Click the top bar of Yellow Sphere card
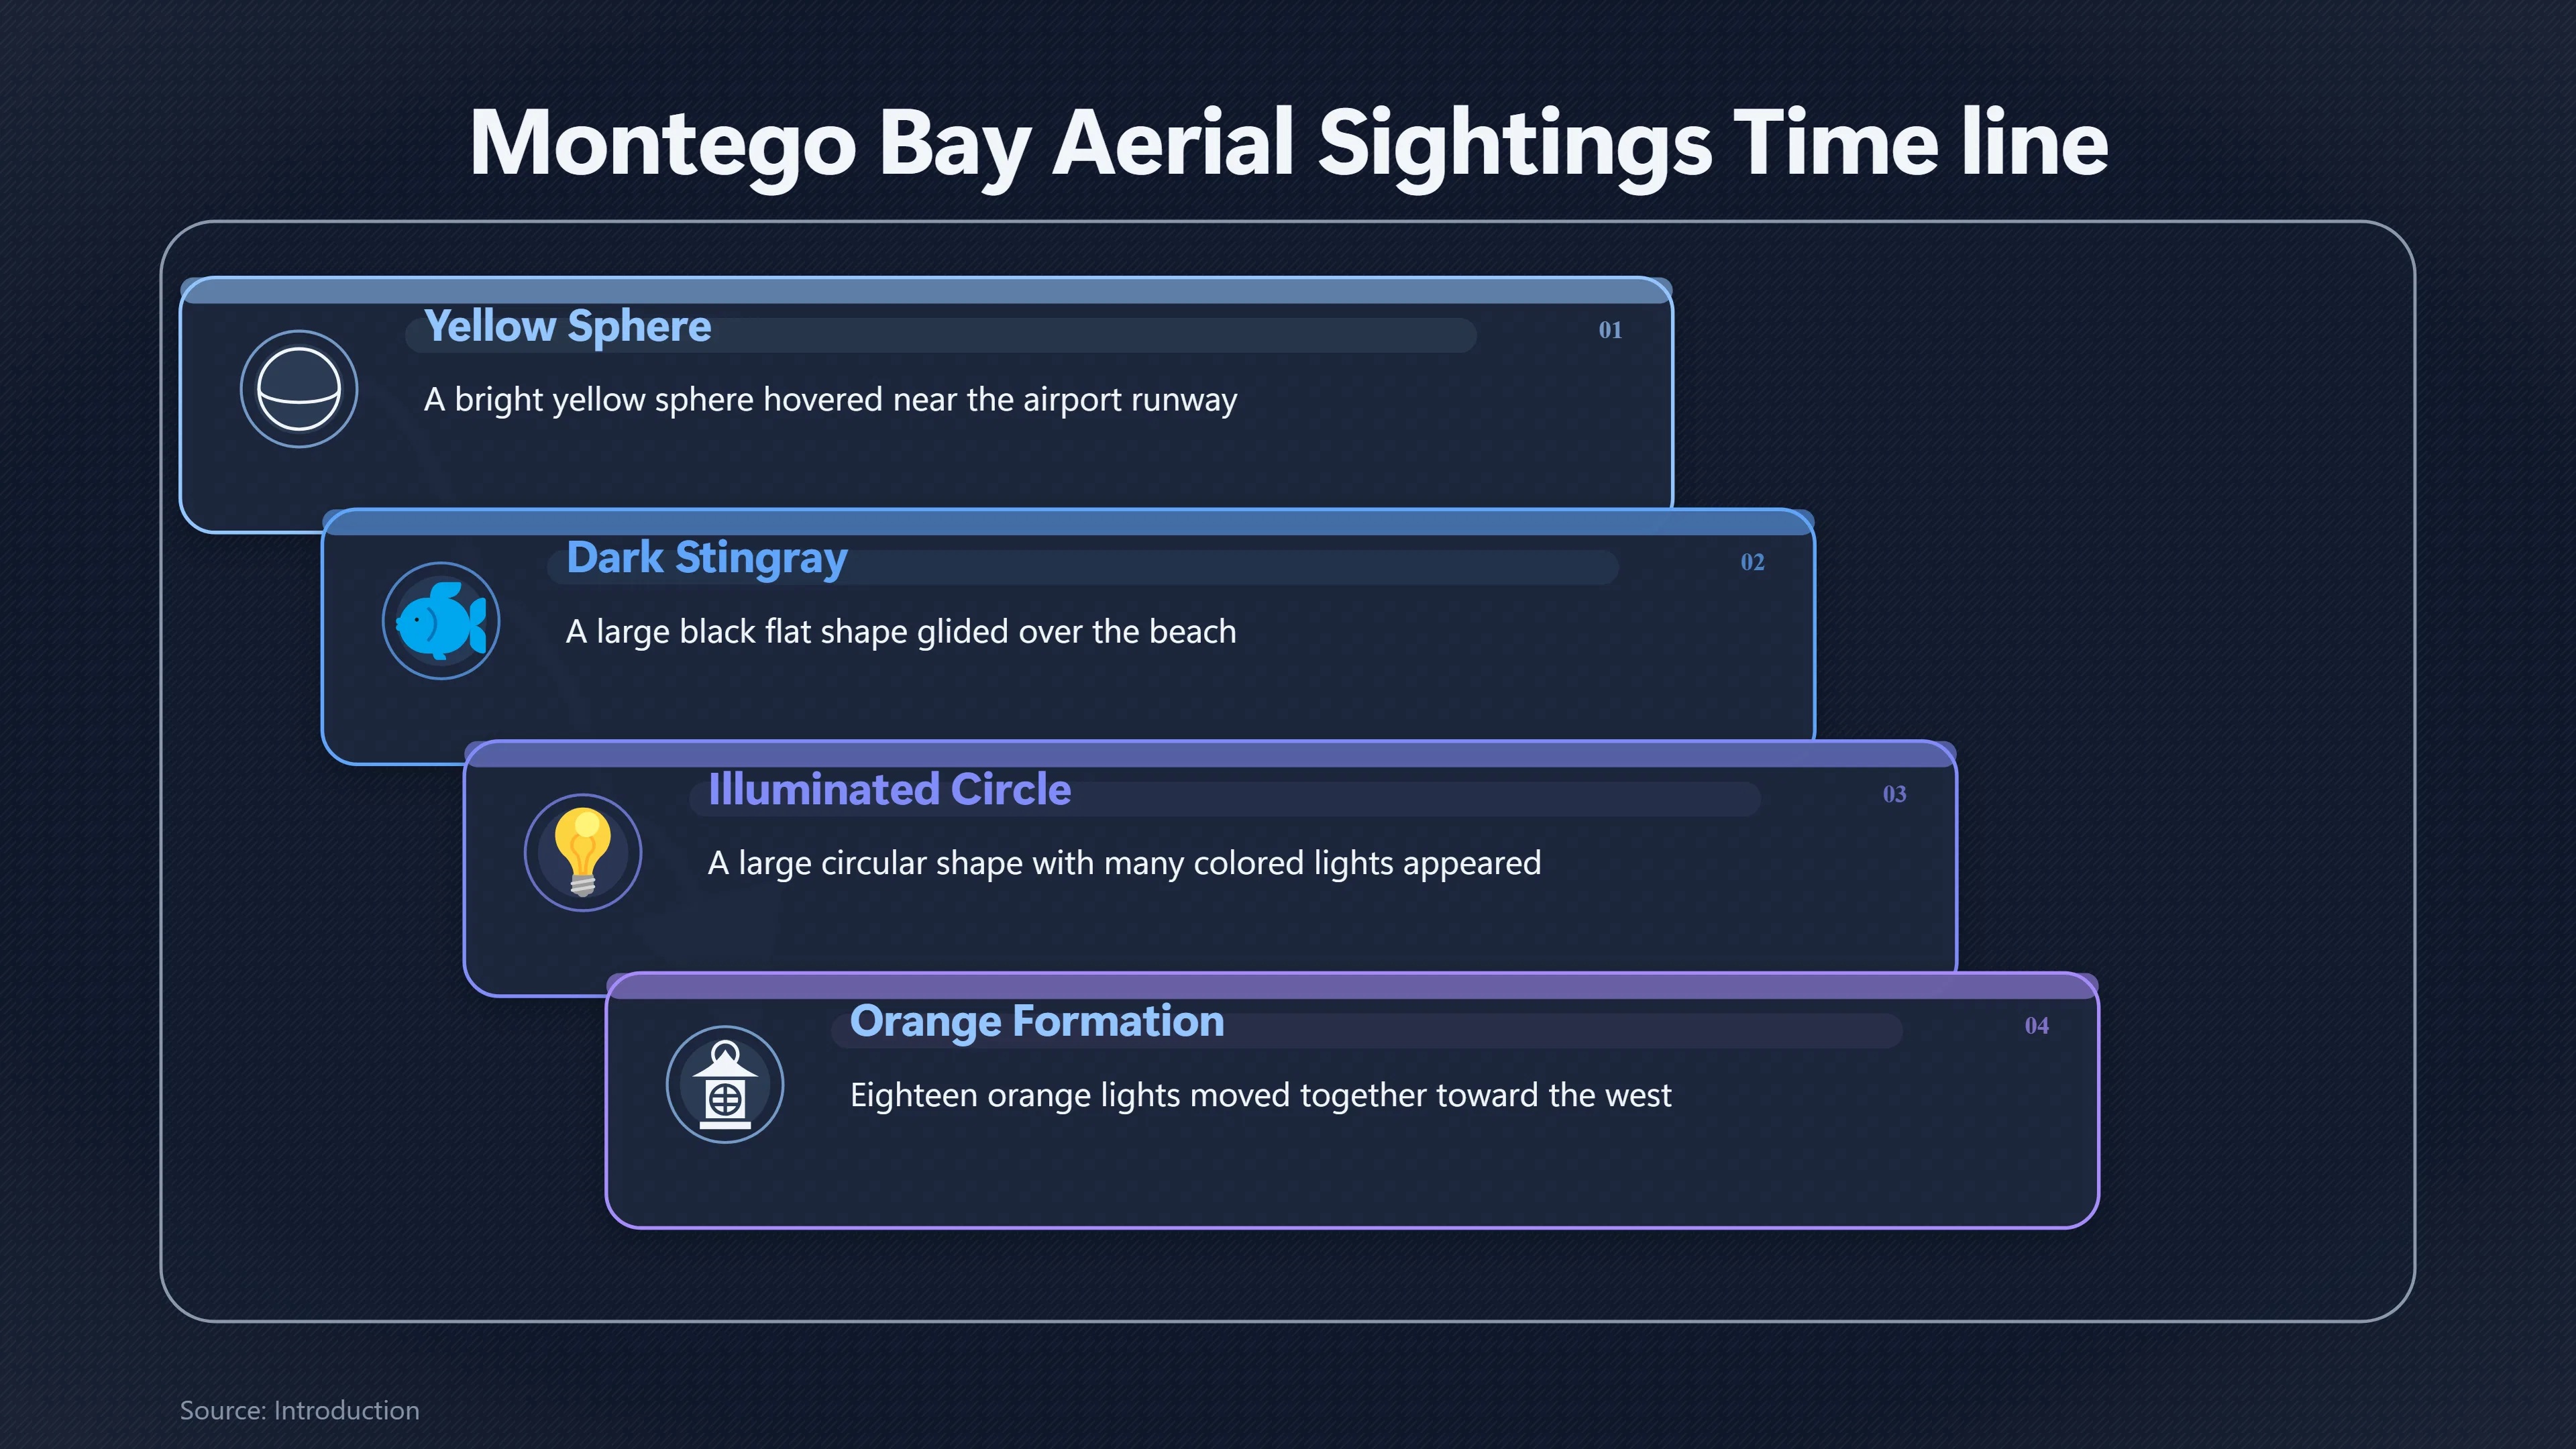This screenshot has height=1449, width=2576. coord(926,291)
